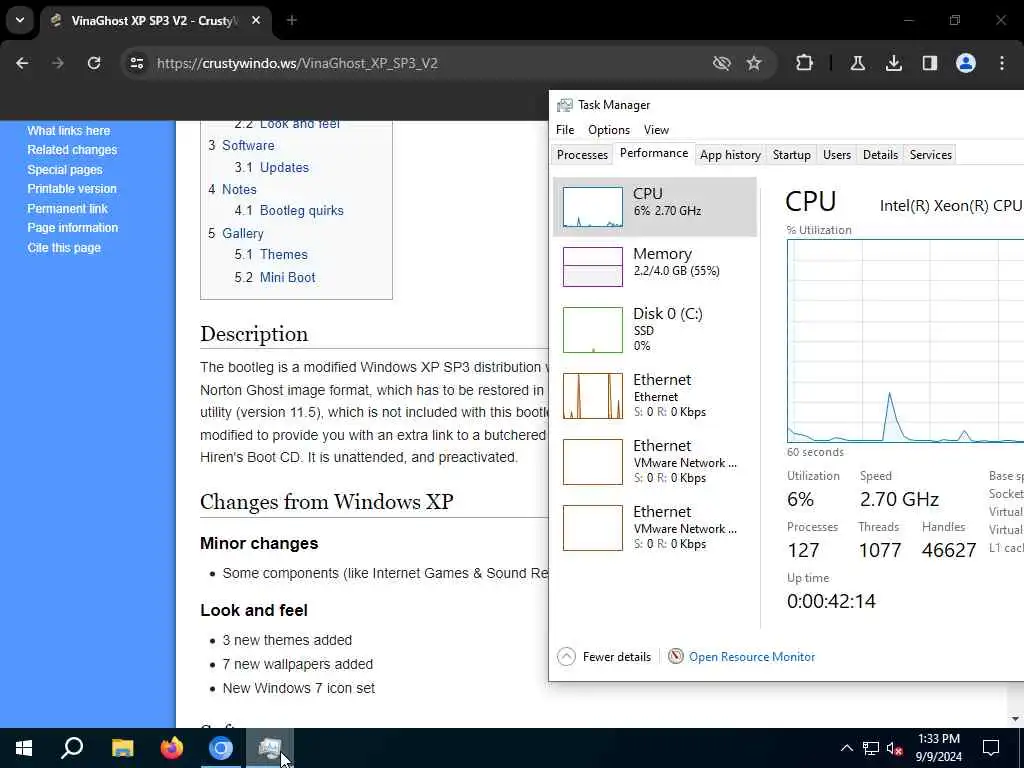Open the Chrome extensions puzzle icon
The height and width of the screenshot is (768, 1024).
(805, 63)
